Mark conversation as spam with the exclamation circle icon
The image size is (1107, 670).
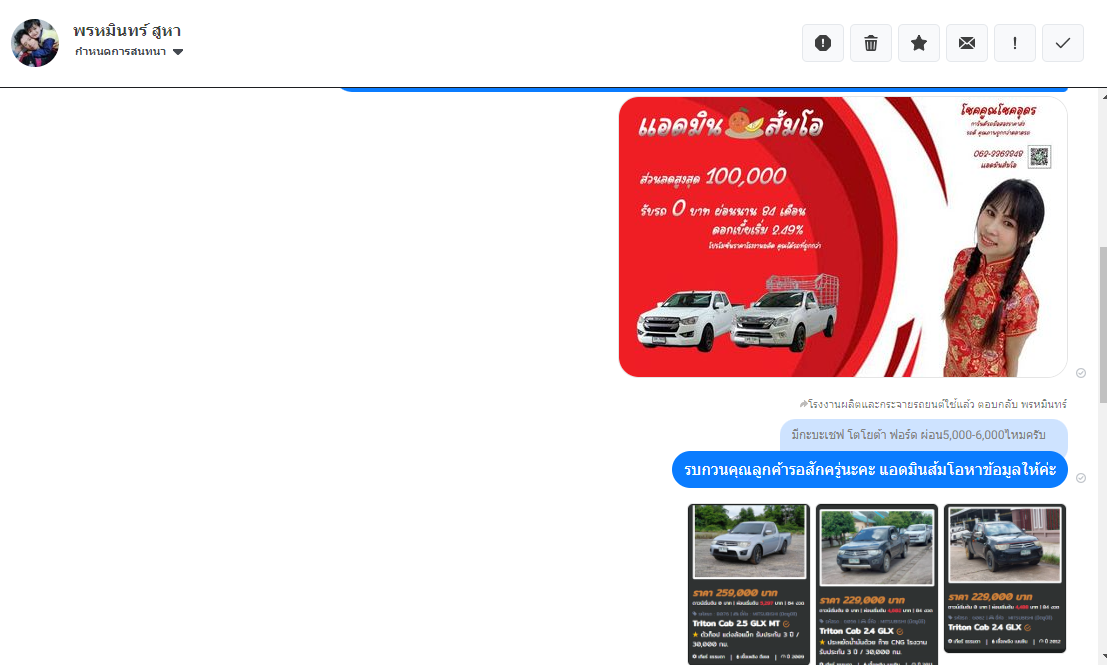point(822,43)
